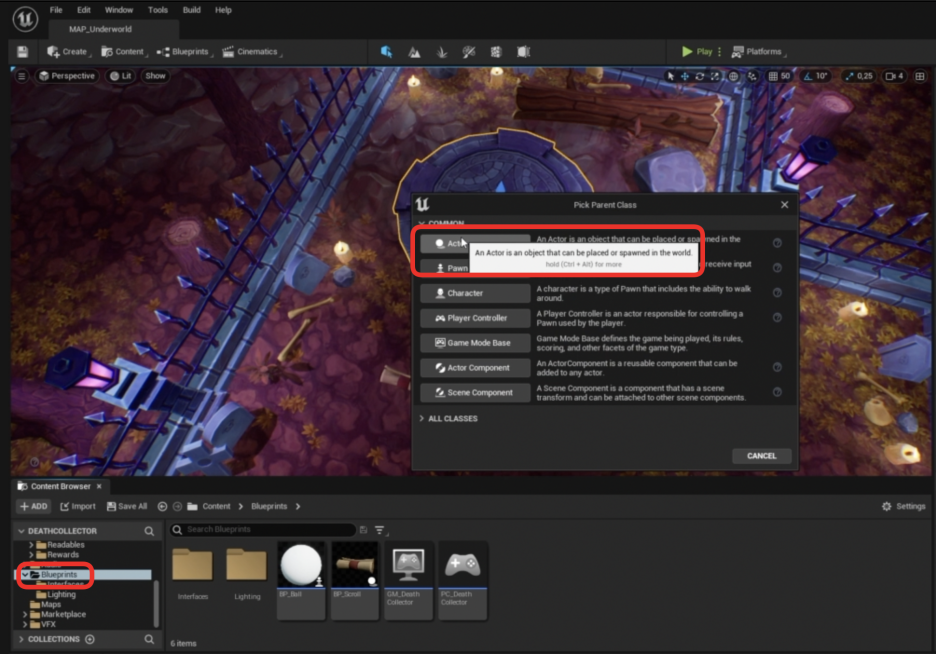Open Brush Editing mode icon
936x654 pixels.
(524, 52)
